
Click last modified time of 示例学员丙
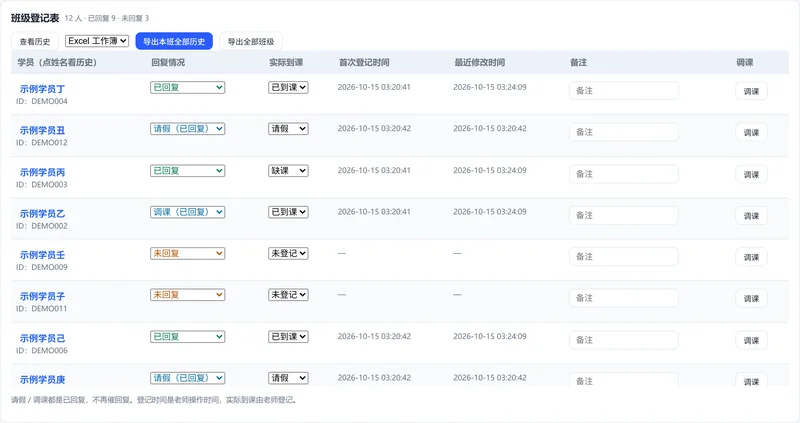click(490, 170)
